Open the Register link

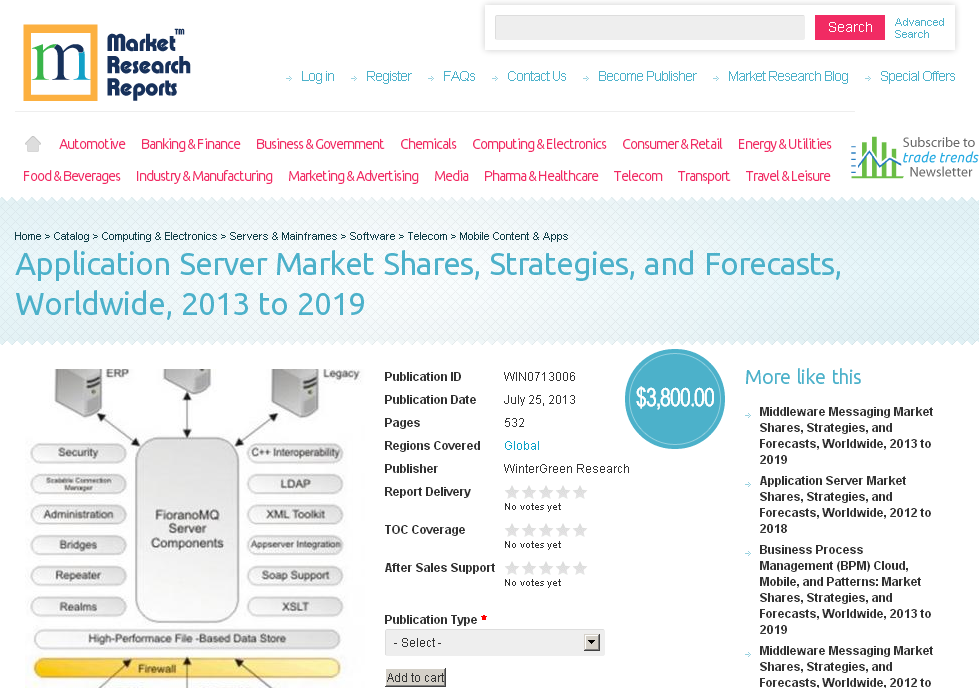(388, 76)
